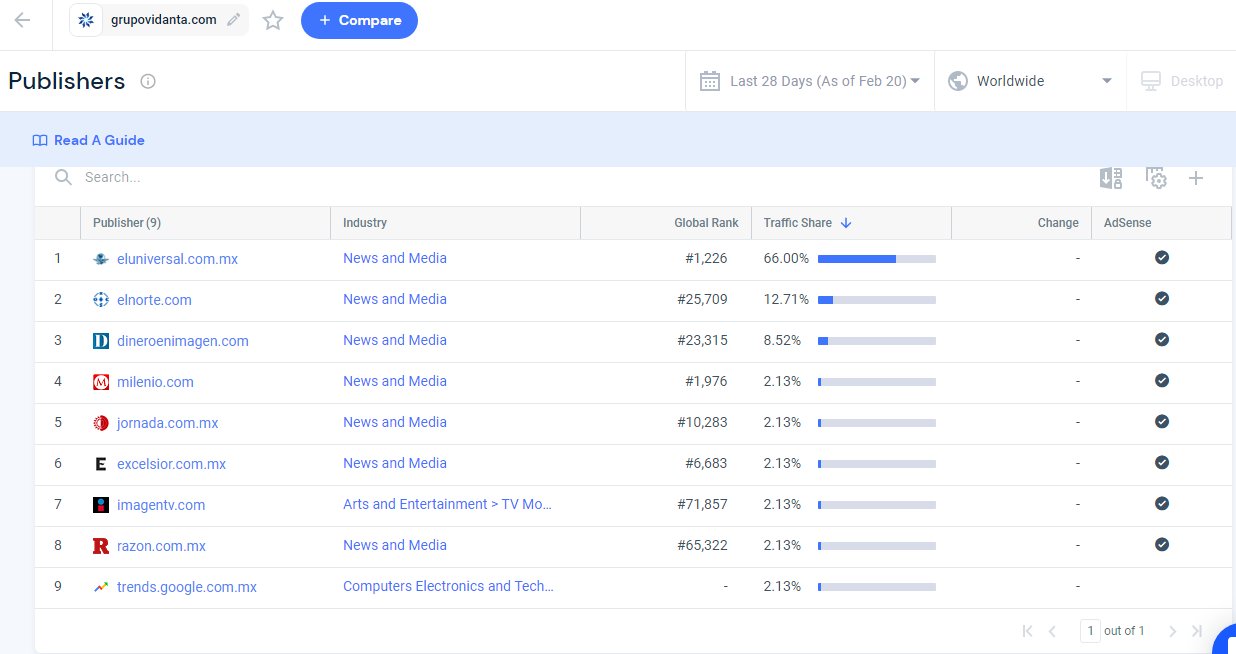This screenshot has height=654, width=1236.
Task: Export table to Excel icon
Action: [x=1111, y=178]
